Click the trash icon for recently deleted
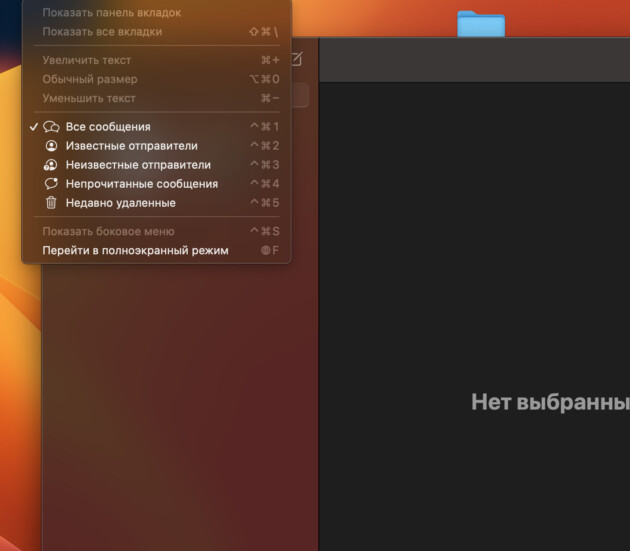This screenshot has height=551, width=630. coord(51,203)
